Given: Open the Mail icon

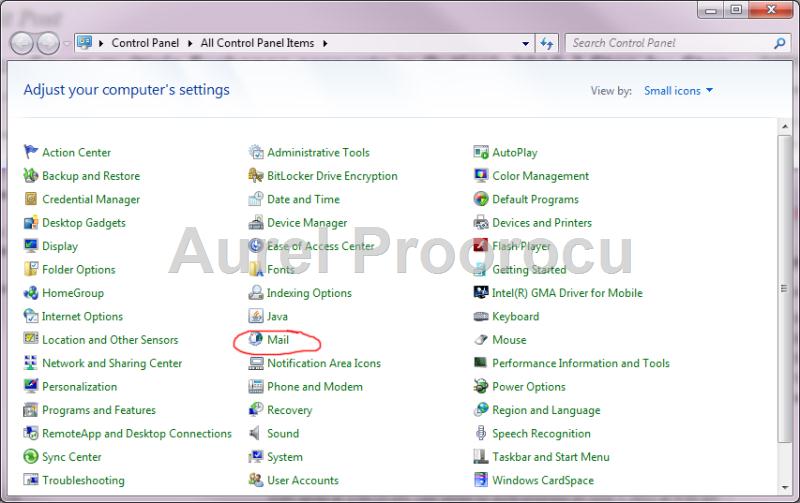Looking at the screenshot, I should [256, 339].
